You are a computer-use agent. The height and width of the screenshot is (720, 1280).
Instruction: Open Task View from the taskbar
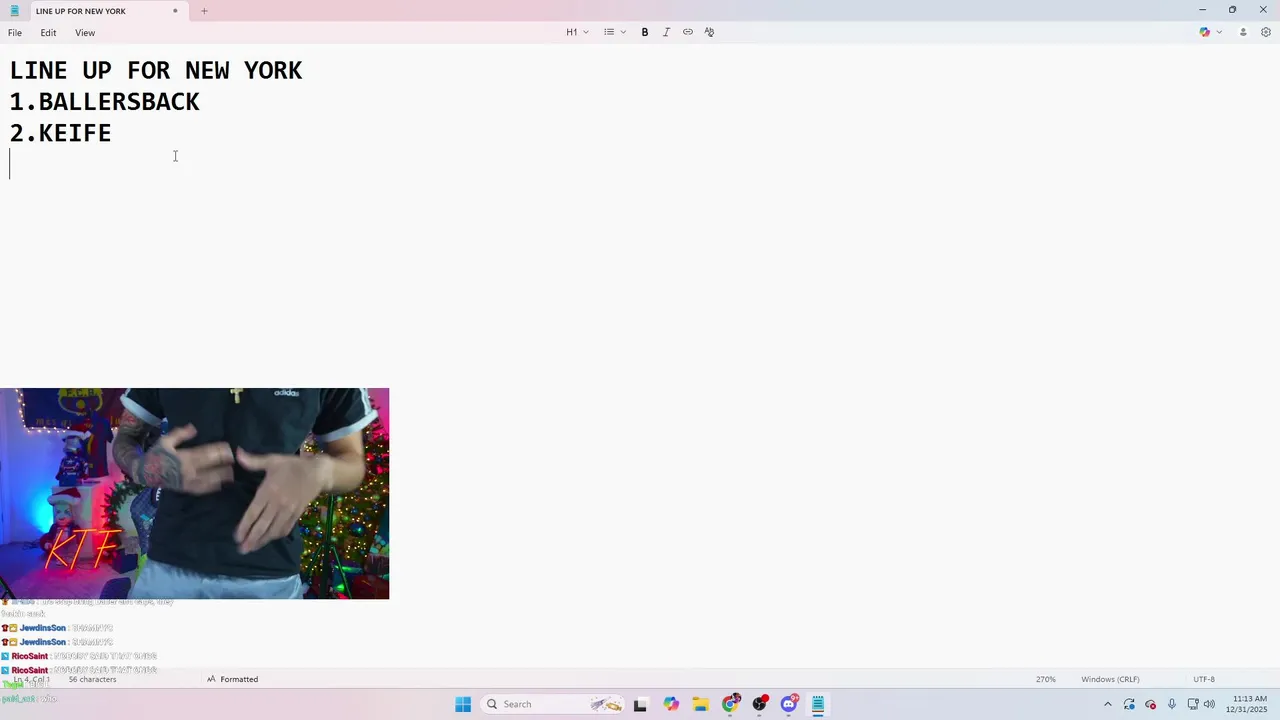[640, 704]
